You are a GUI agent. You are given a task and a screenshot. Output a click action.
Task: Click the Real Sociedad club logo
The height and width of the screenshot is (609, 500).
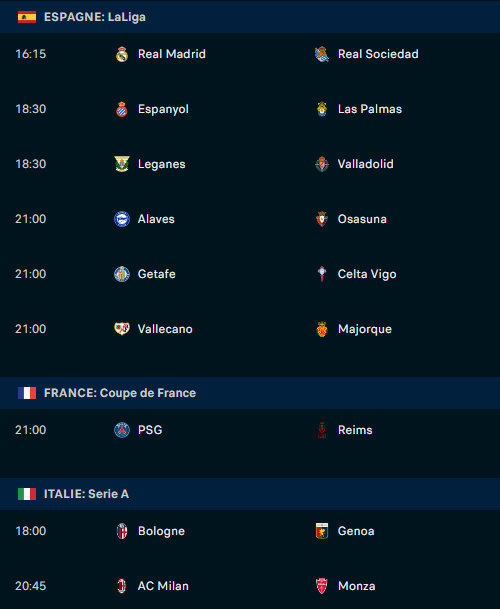pyautogui.click(x=322, y=54)
